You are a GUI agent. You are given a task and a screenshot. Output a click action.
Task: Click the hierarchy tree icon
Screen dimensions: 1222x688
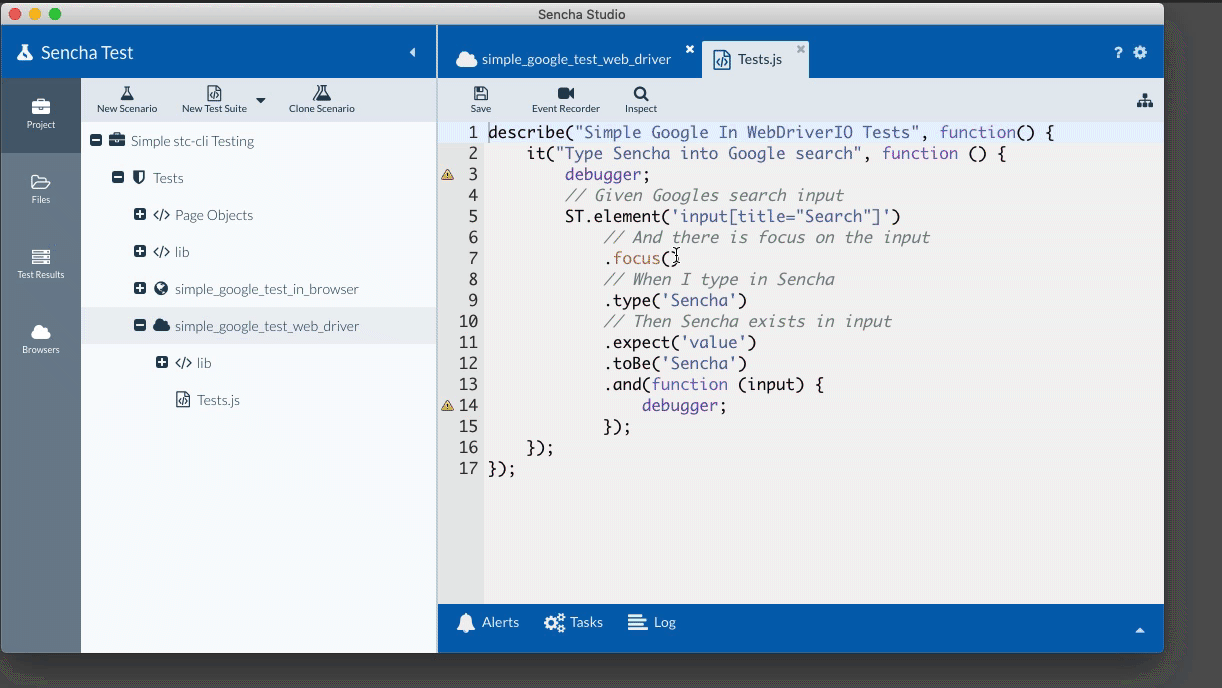[x=1145, y=100]
